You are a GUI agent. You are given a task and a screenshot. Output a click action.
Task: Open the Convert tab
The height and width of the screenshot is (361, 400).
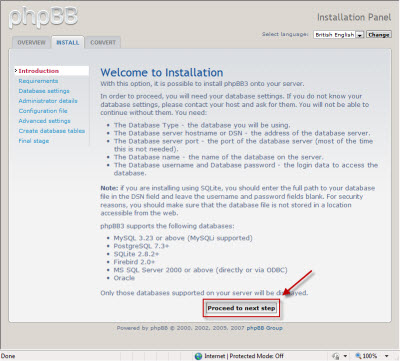pyautogui.click(x=103, y=43)
